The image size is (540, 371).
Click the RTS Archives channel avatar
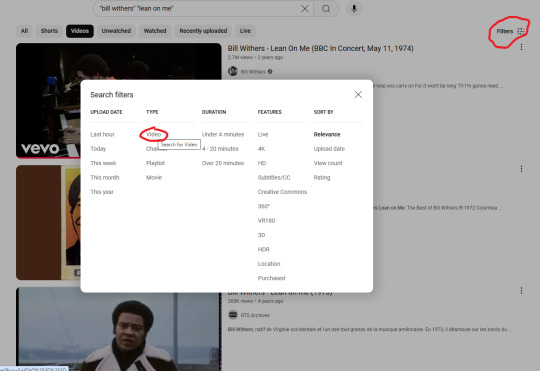[233, 315]
